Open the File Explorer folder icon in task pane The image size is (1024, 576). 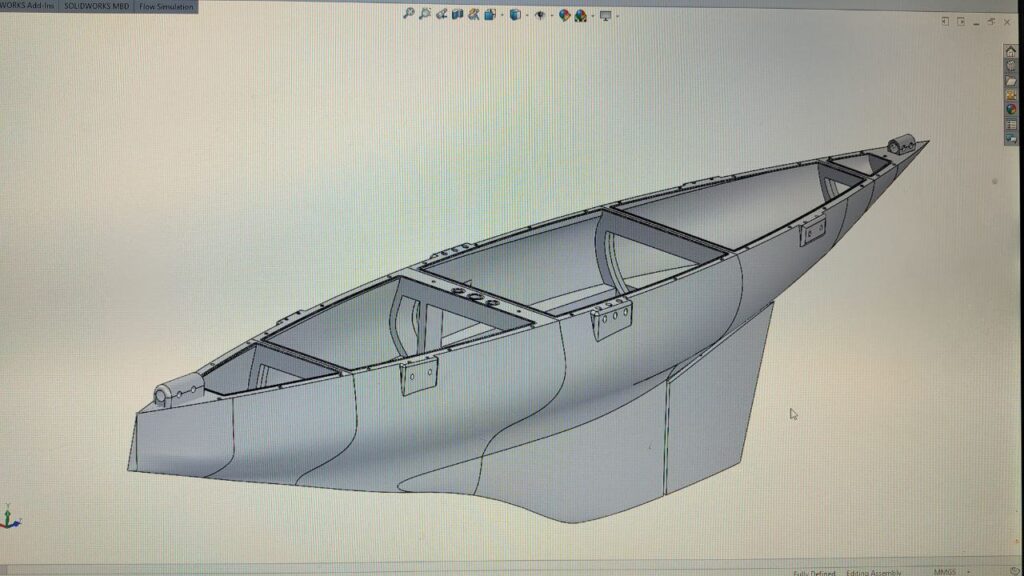coord(1011,81)
